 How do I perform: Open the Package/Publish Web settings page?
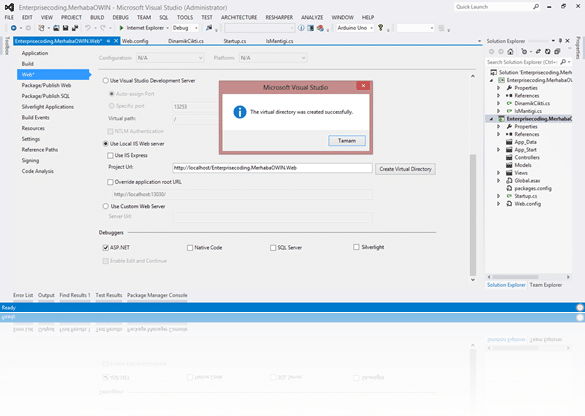[x=46, y=85]
